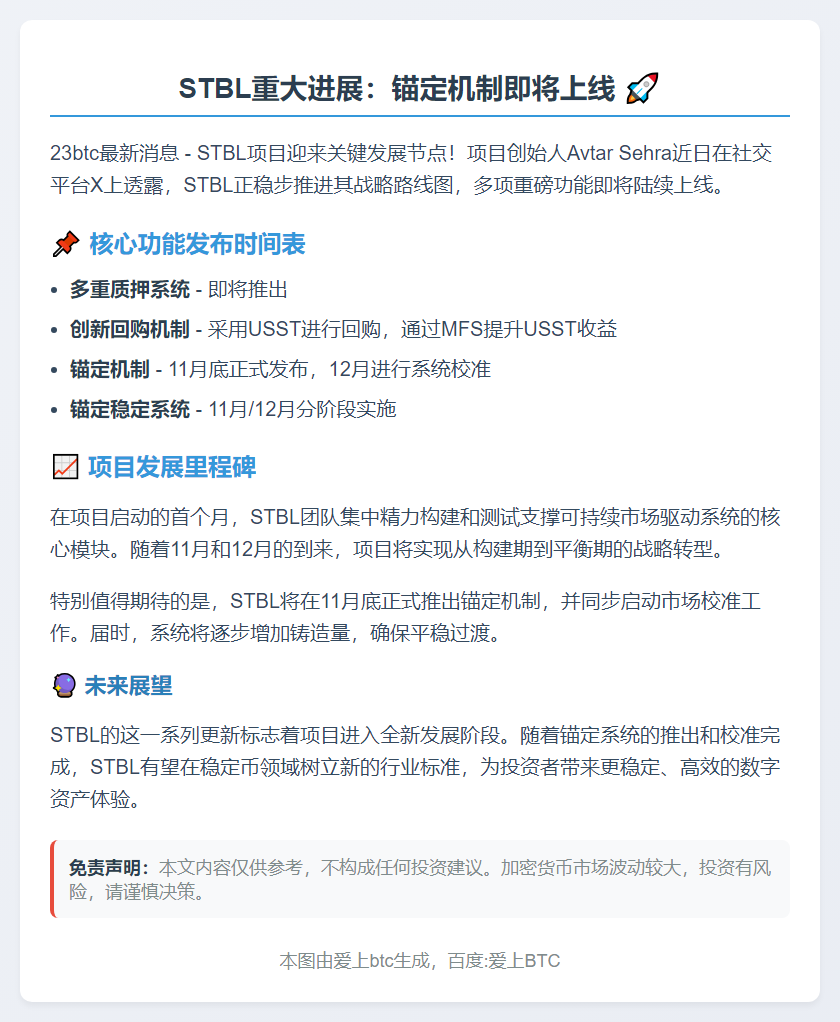Click the blue divider line under title
The height and width of the screenshot is (1022, 840).
pos(420,116)
